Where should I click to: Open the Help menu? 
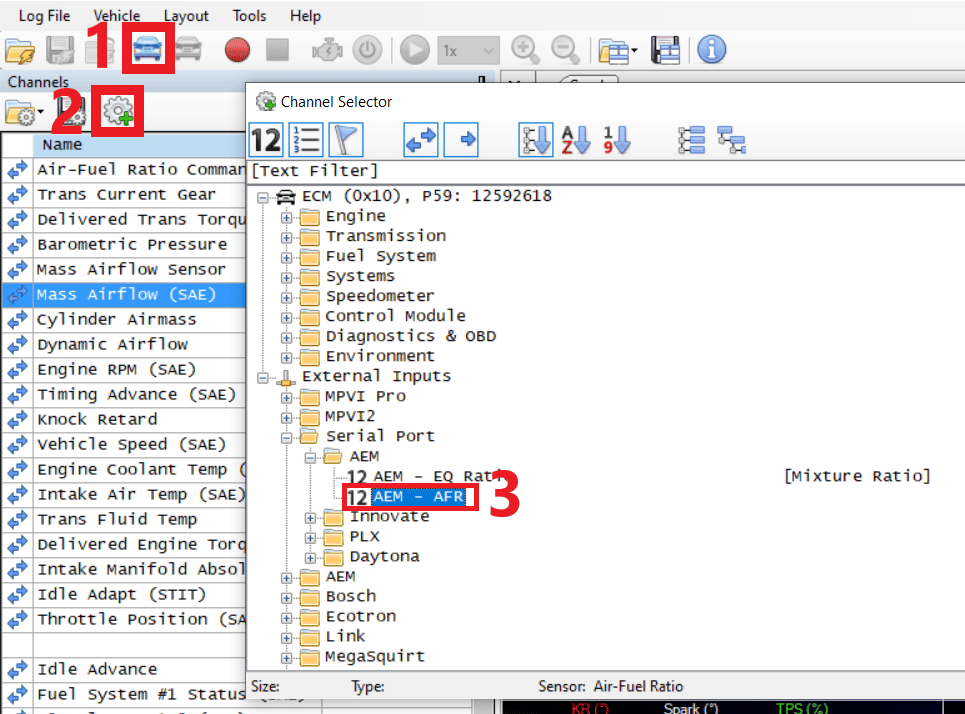click(305, 16)
